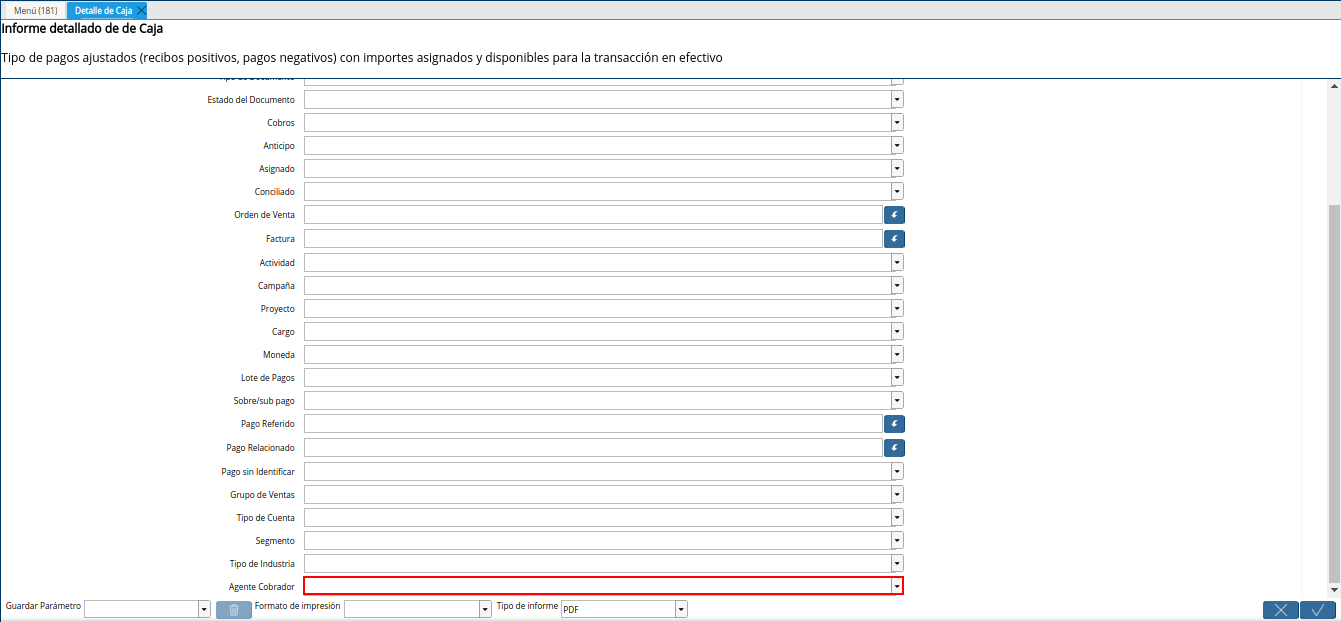This screenshot has width=1341, height=622.
Task: Close the Detalle de Caja tab
Action: [141, 10]
